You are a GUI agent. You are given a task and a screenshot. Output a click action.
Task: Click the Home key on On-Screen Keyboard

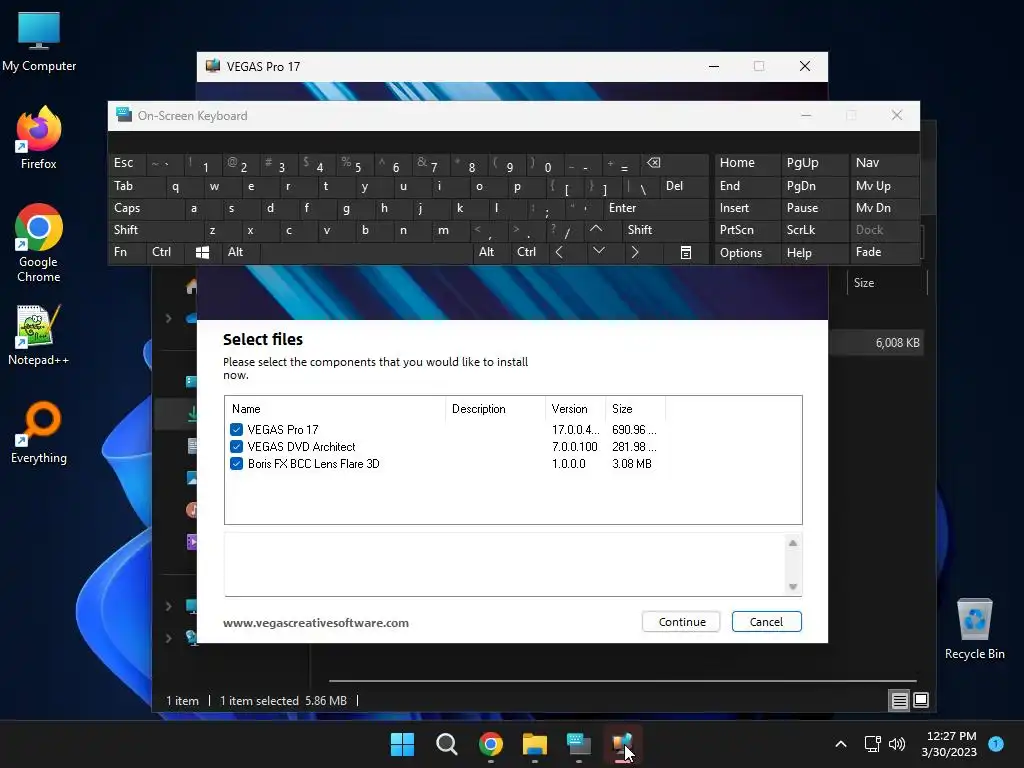pos(746,163)
